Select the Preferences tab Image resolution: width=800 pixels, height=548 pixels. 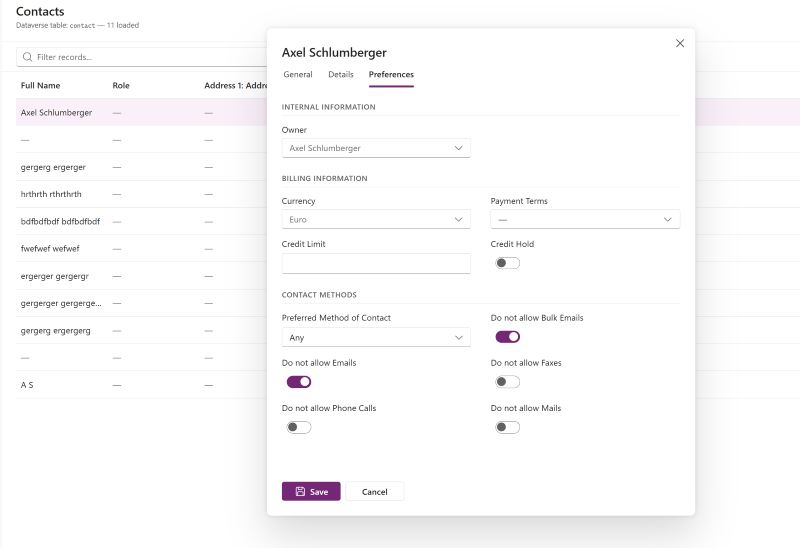click(391, 74)
